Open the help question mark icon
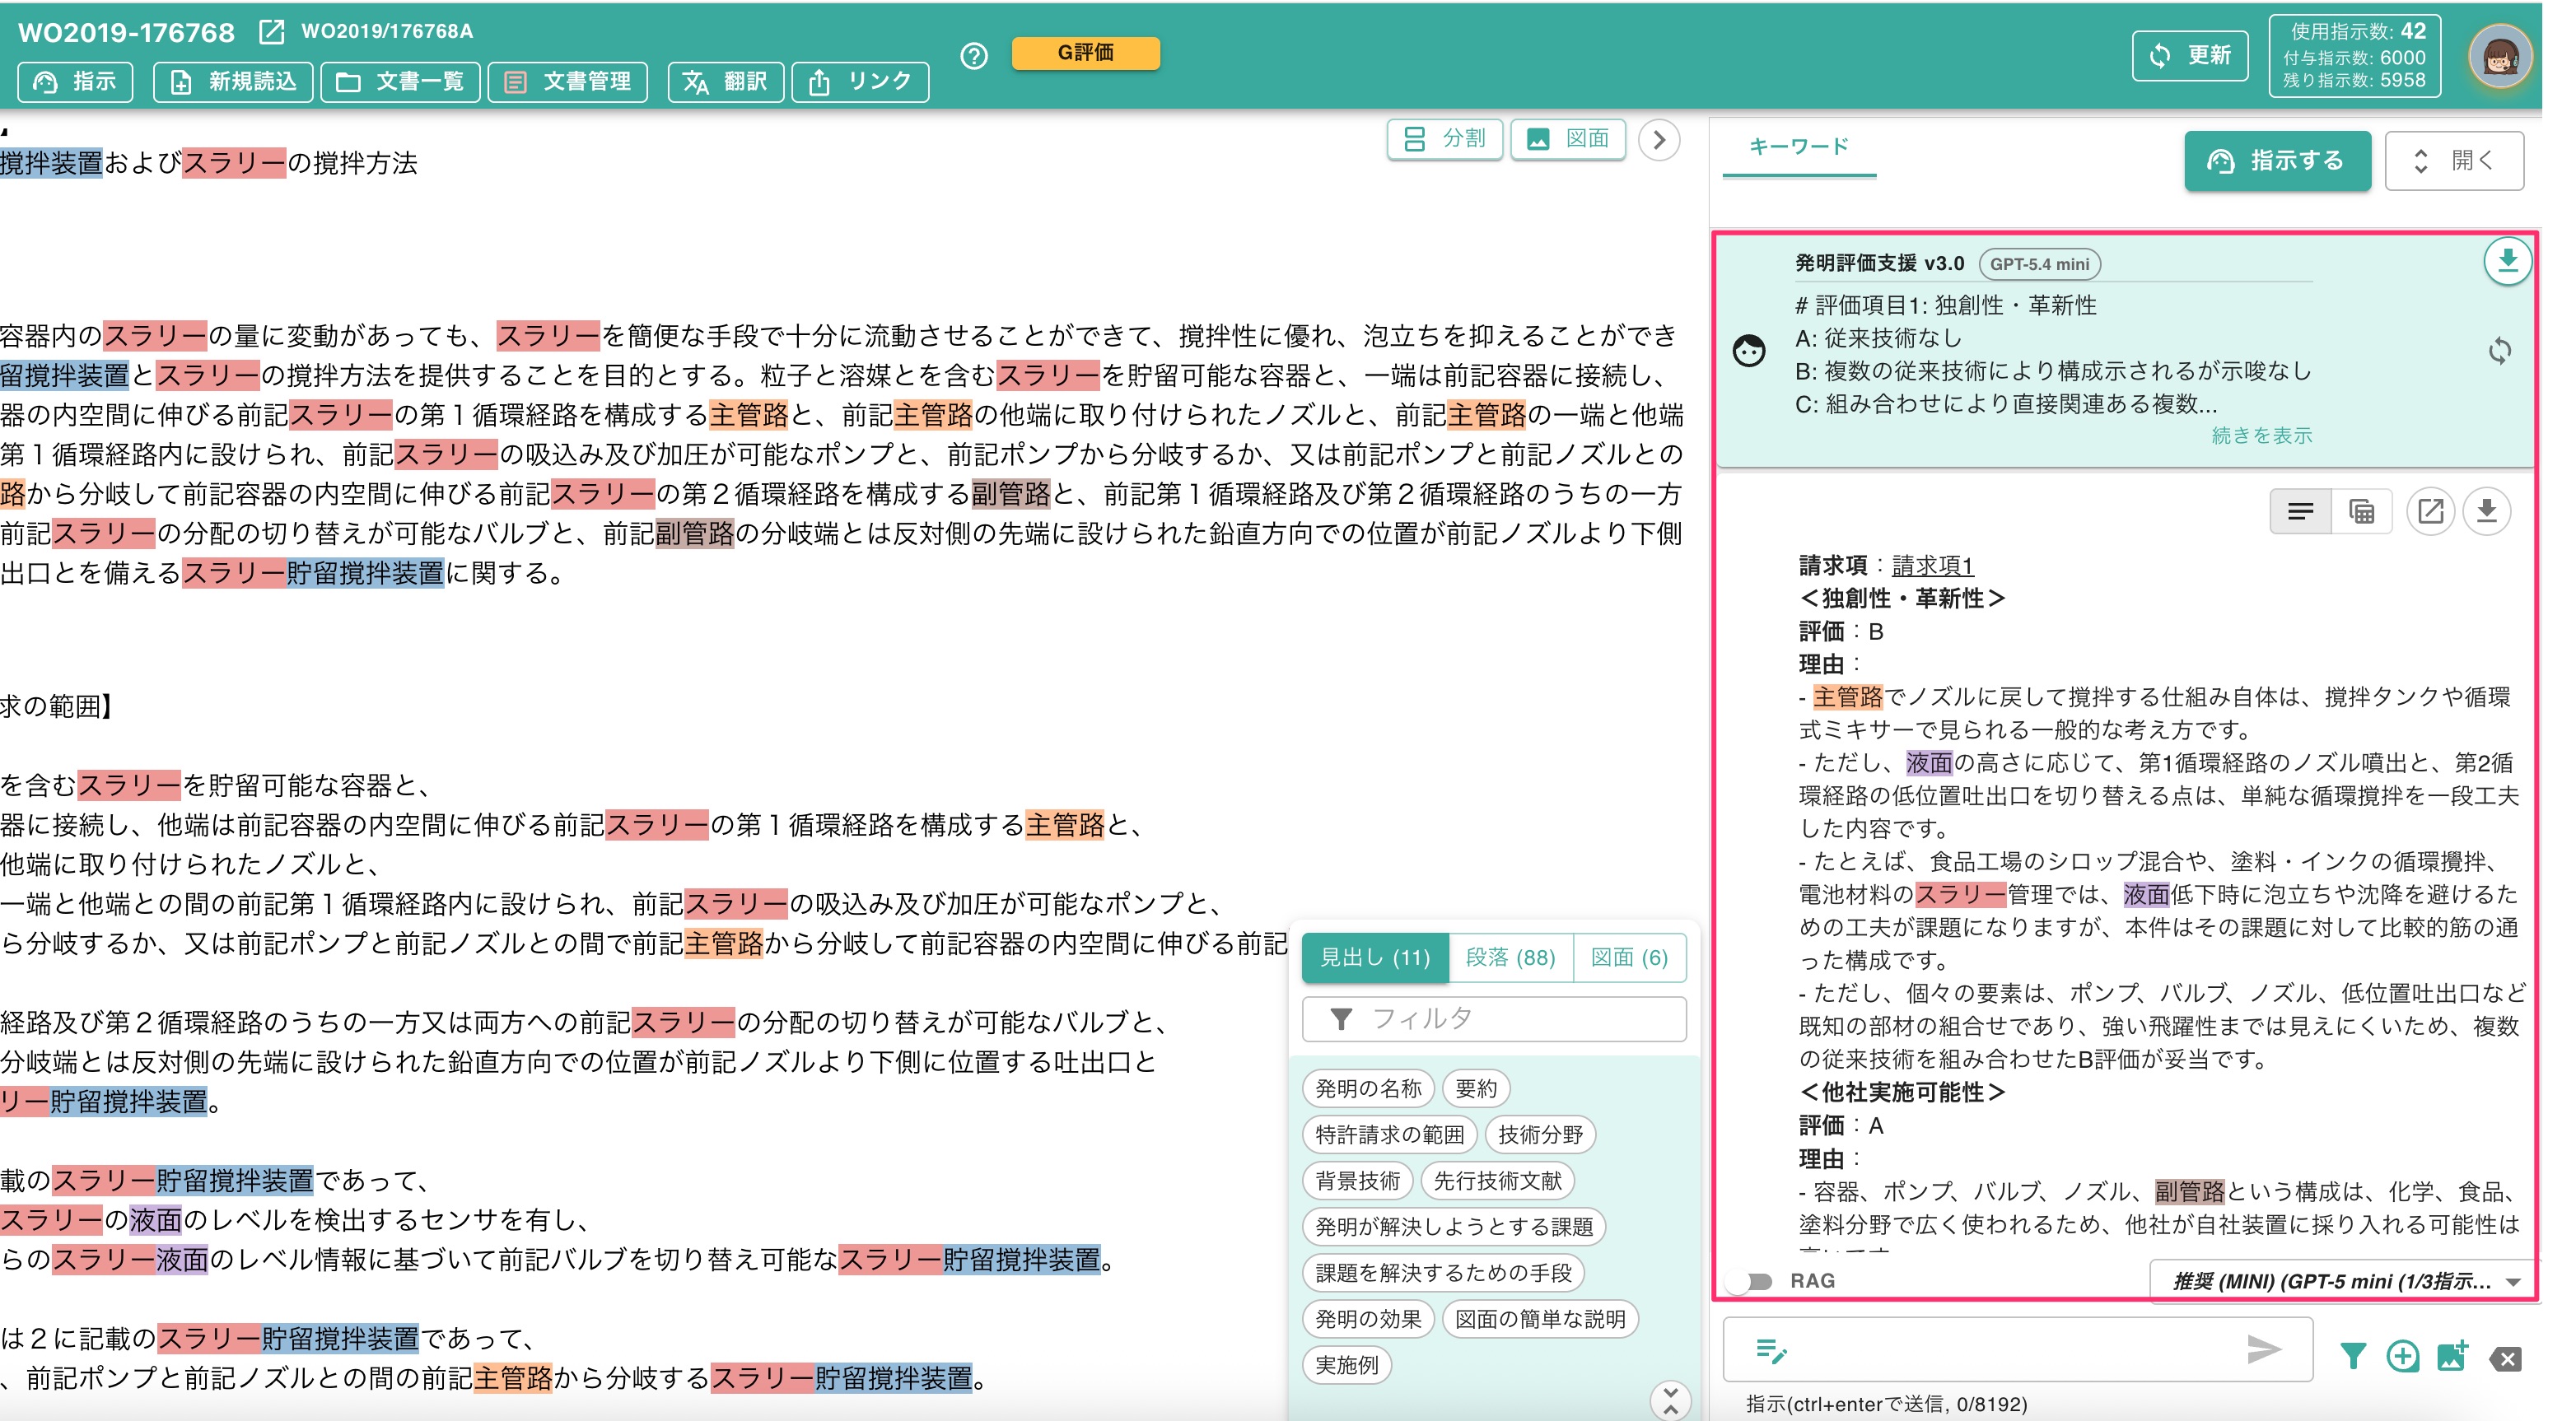2576x1421 pixels. 973,56
